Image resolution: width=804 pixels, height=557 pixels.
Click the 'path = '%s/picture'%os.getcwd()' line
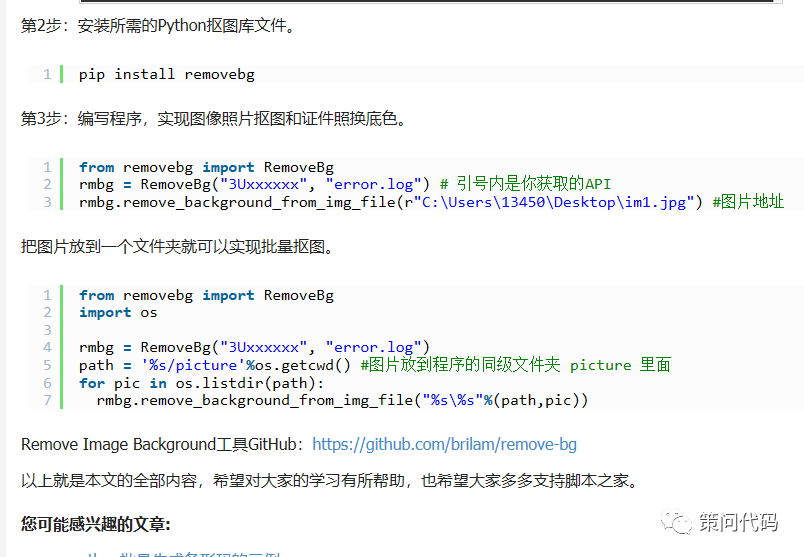(375, 365)
